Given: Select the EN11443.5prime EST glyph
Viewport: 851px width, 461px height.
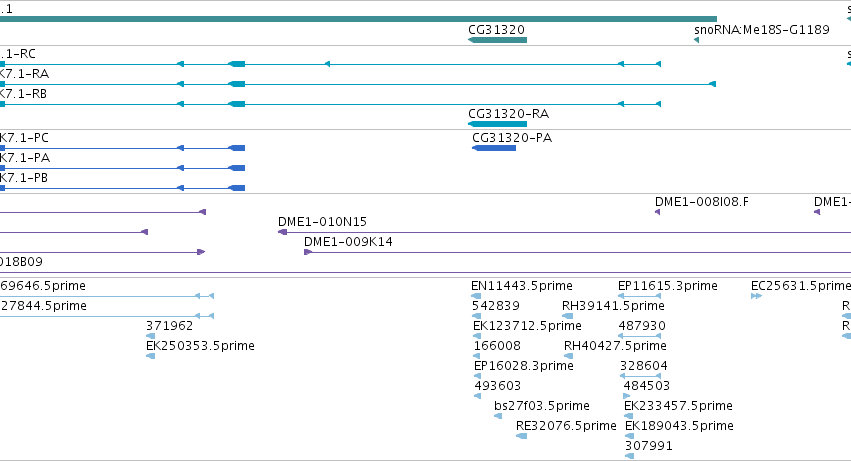Looking at the screenshot, I should [x=476, y=296].
